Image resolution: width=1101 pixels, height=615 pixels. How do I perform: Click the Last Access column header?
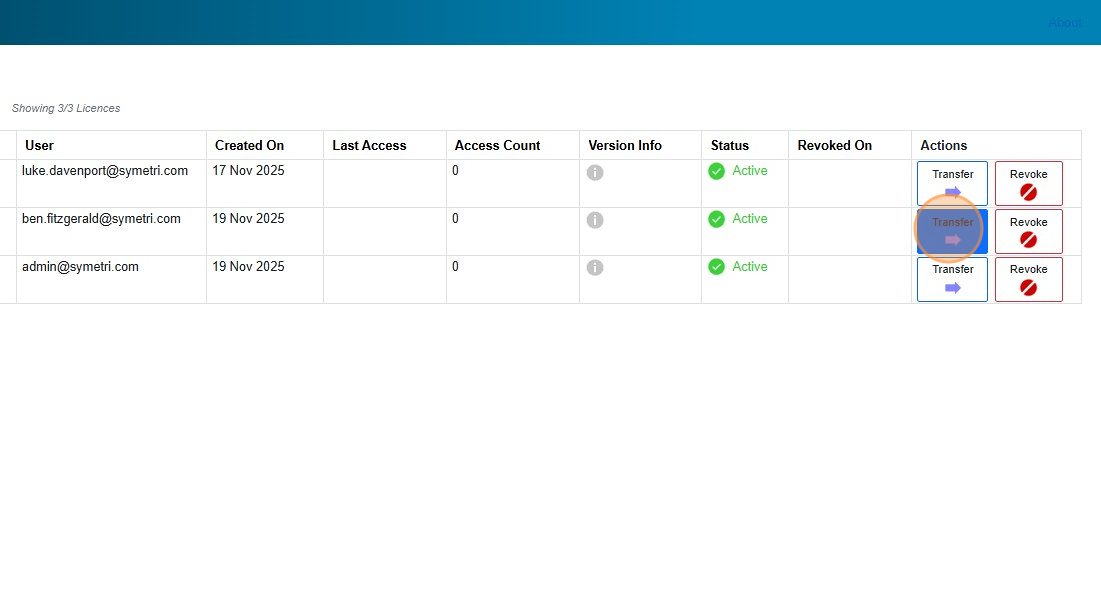pyautogui.click(x=369, y=145)
